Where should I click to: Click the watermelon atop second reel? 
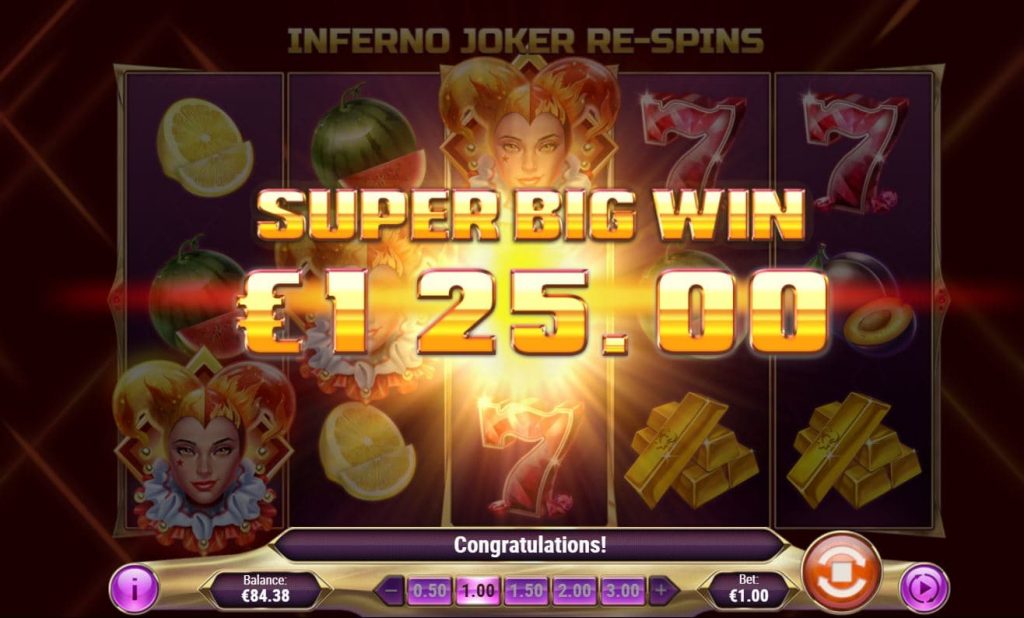[364, 136]
